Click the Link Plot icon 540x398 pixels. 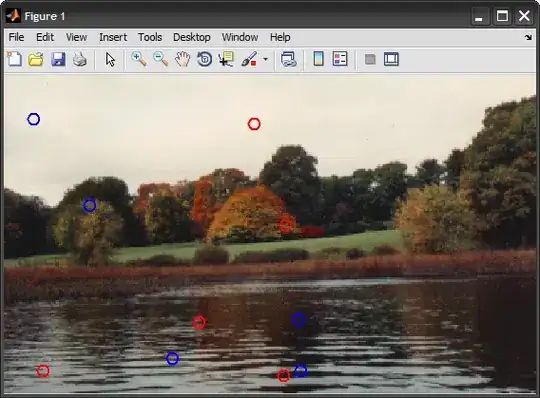[x=289, y=59]
